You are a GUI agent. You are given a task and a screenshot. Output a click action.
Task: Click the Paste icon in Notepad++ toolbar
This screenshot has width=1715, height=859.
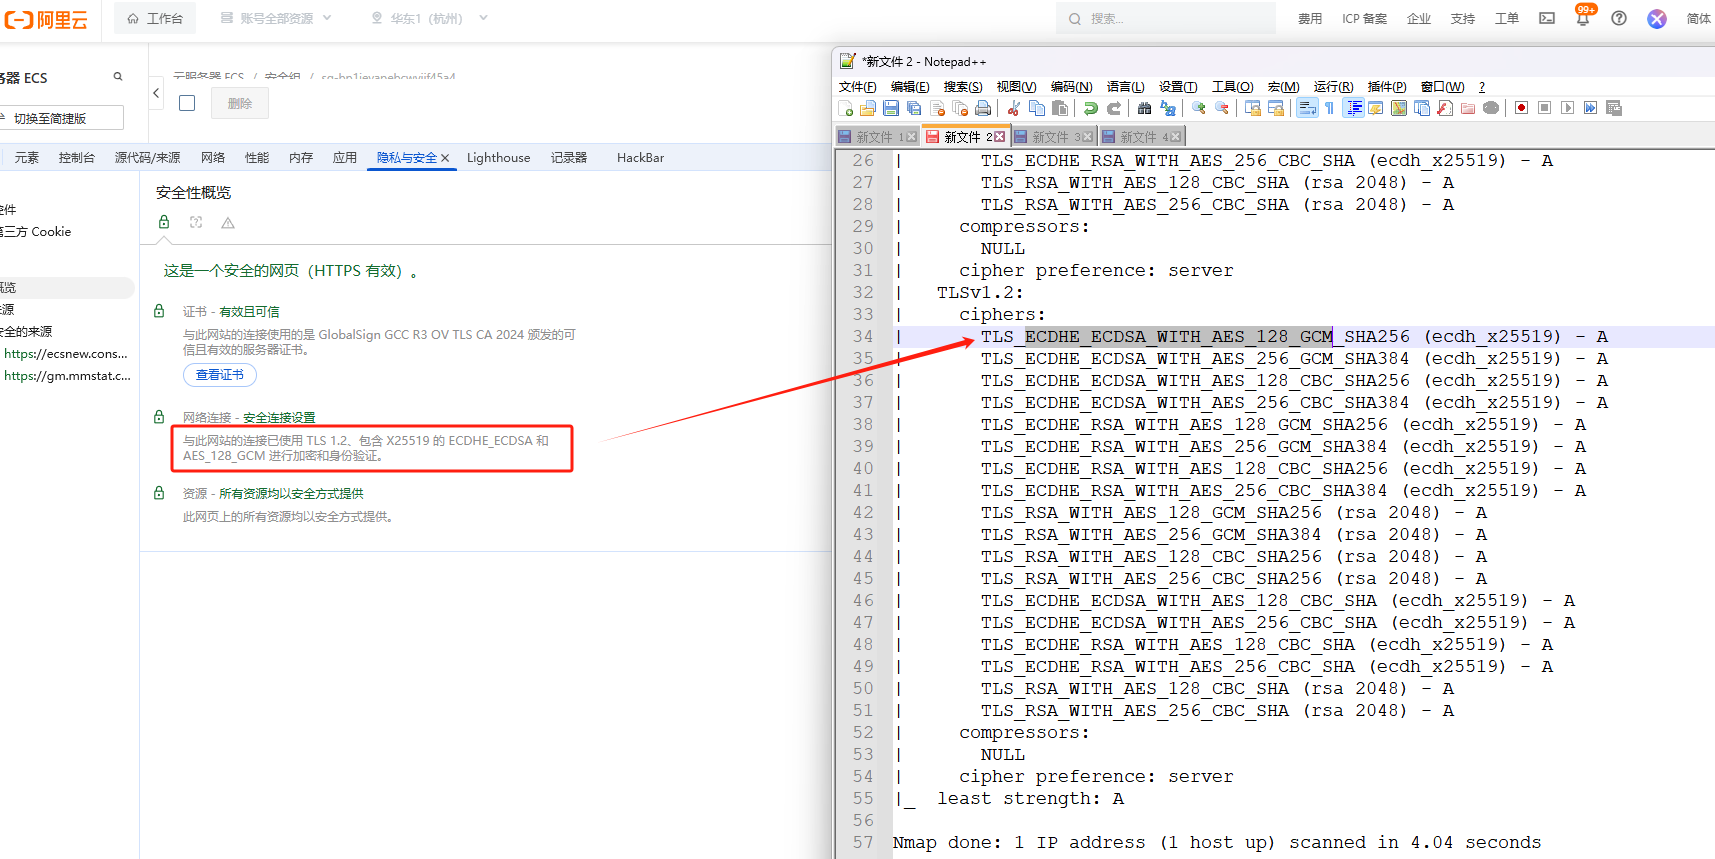[x=1060, y=108]
